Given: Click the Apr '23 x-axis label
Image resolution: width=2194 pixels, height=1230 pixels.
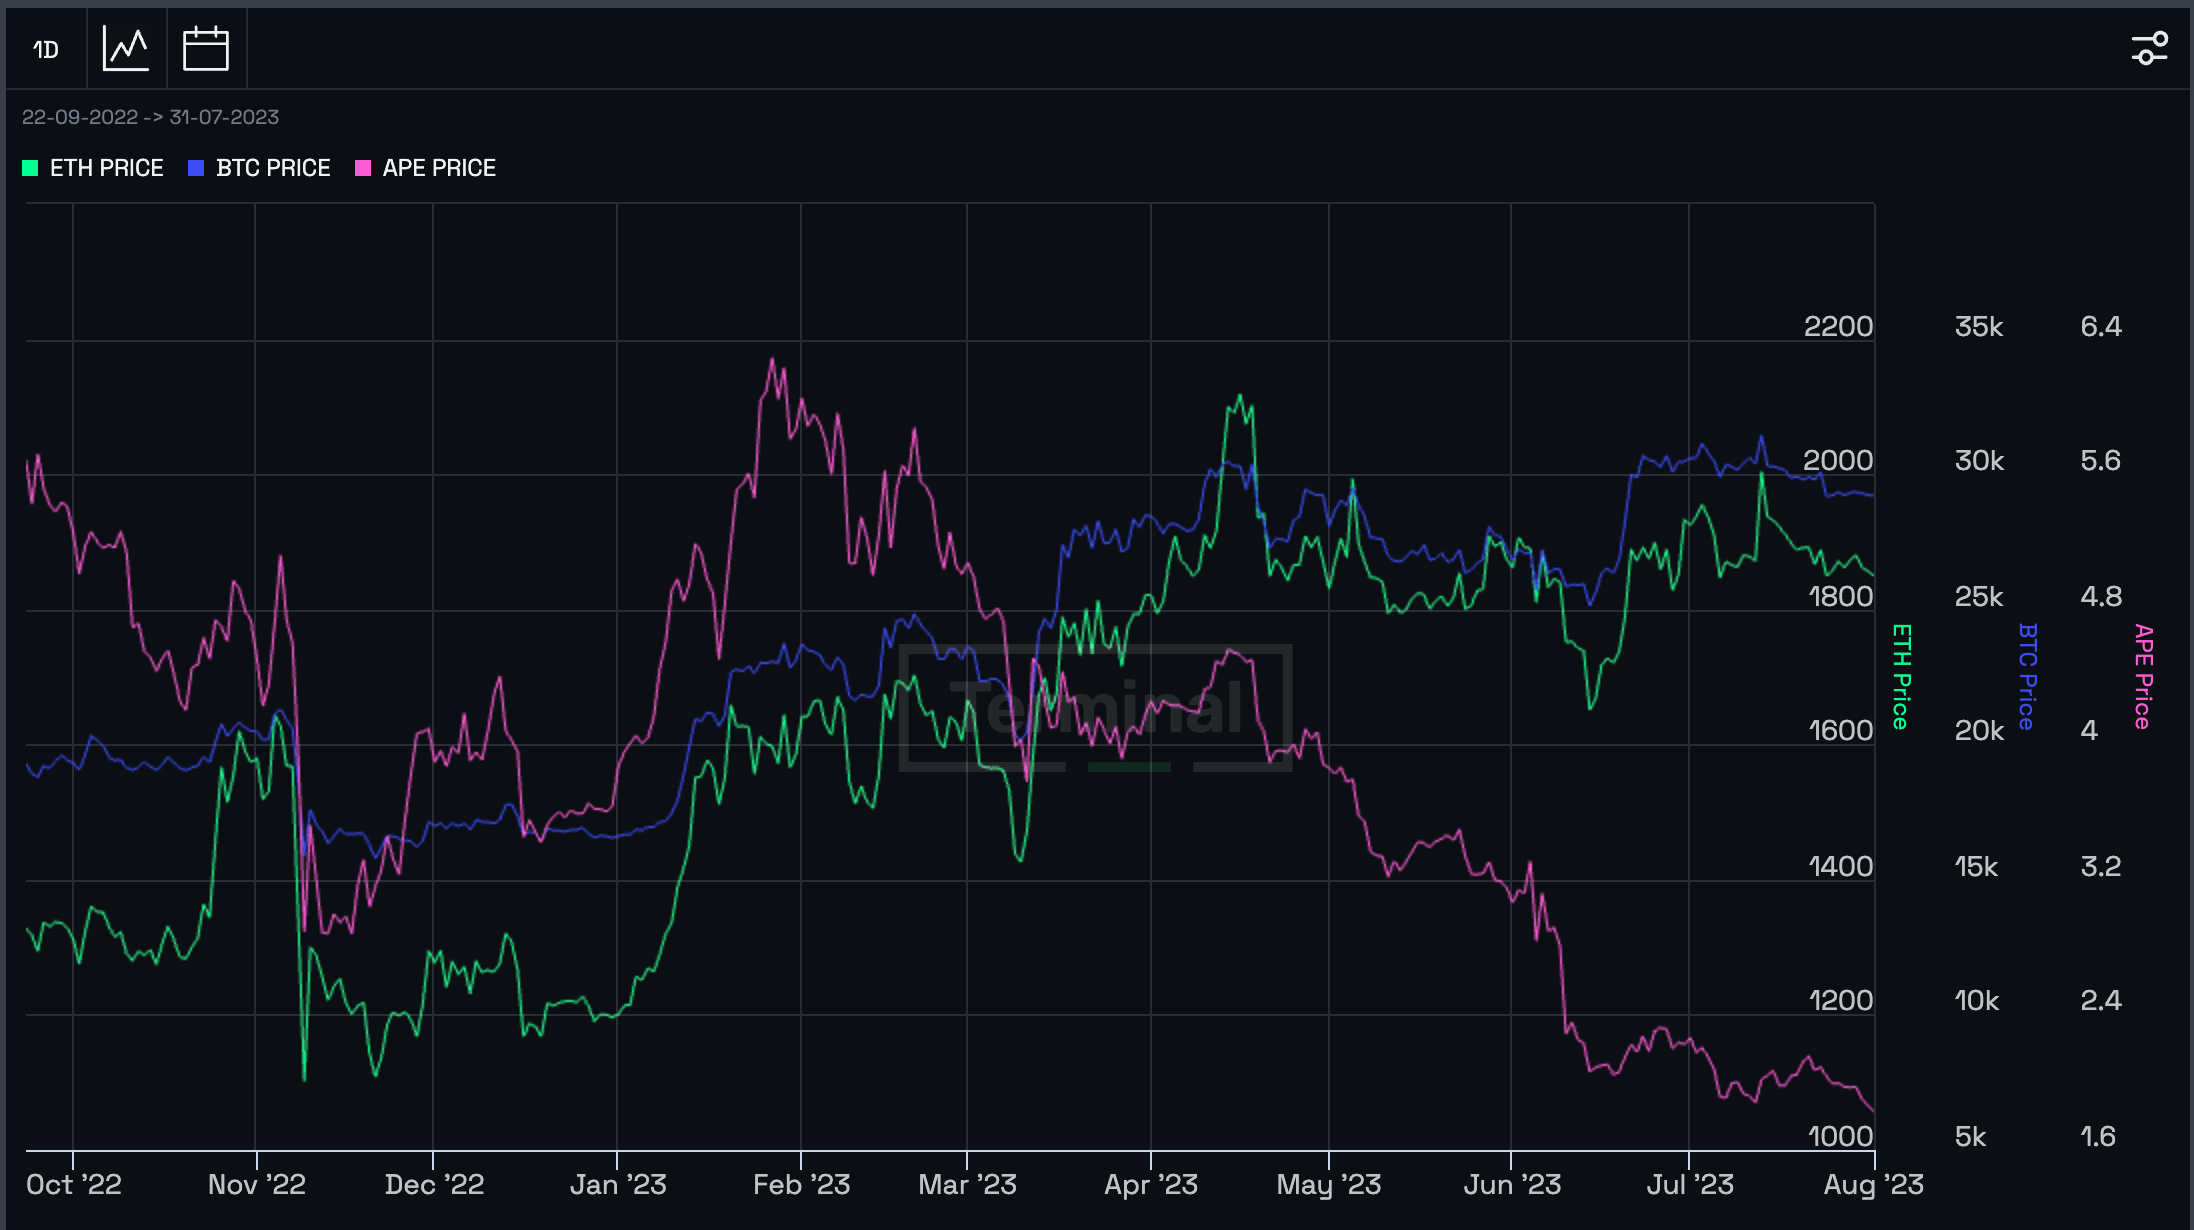Looking at the screenshot, I should (x=1151, y=1185).
